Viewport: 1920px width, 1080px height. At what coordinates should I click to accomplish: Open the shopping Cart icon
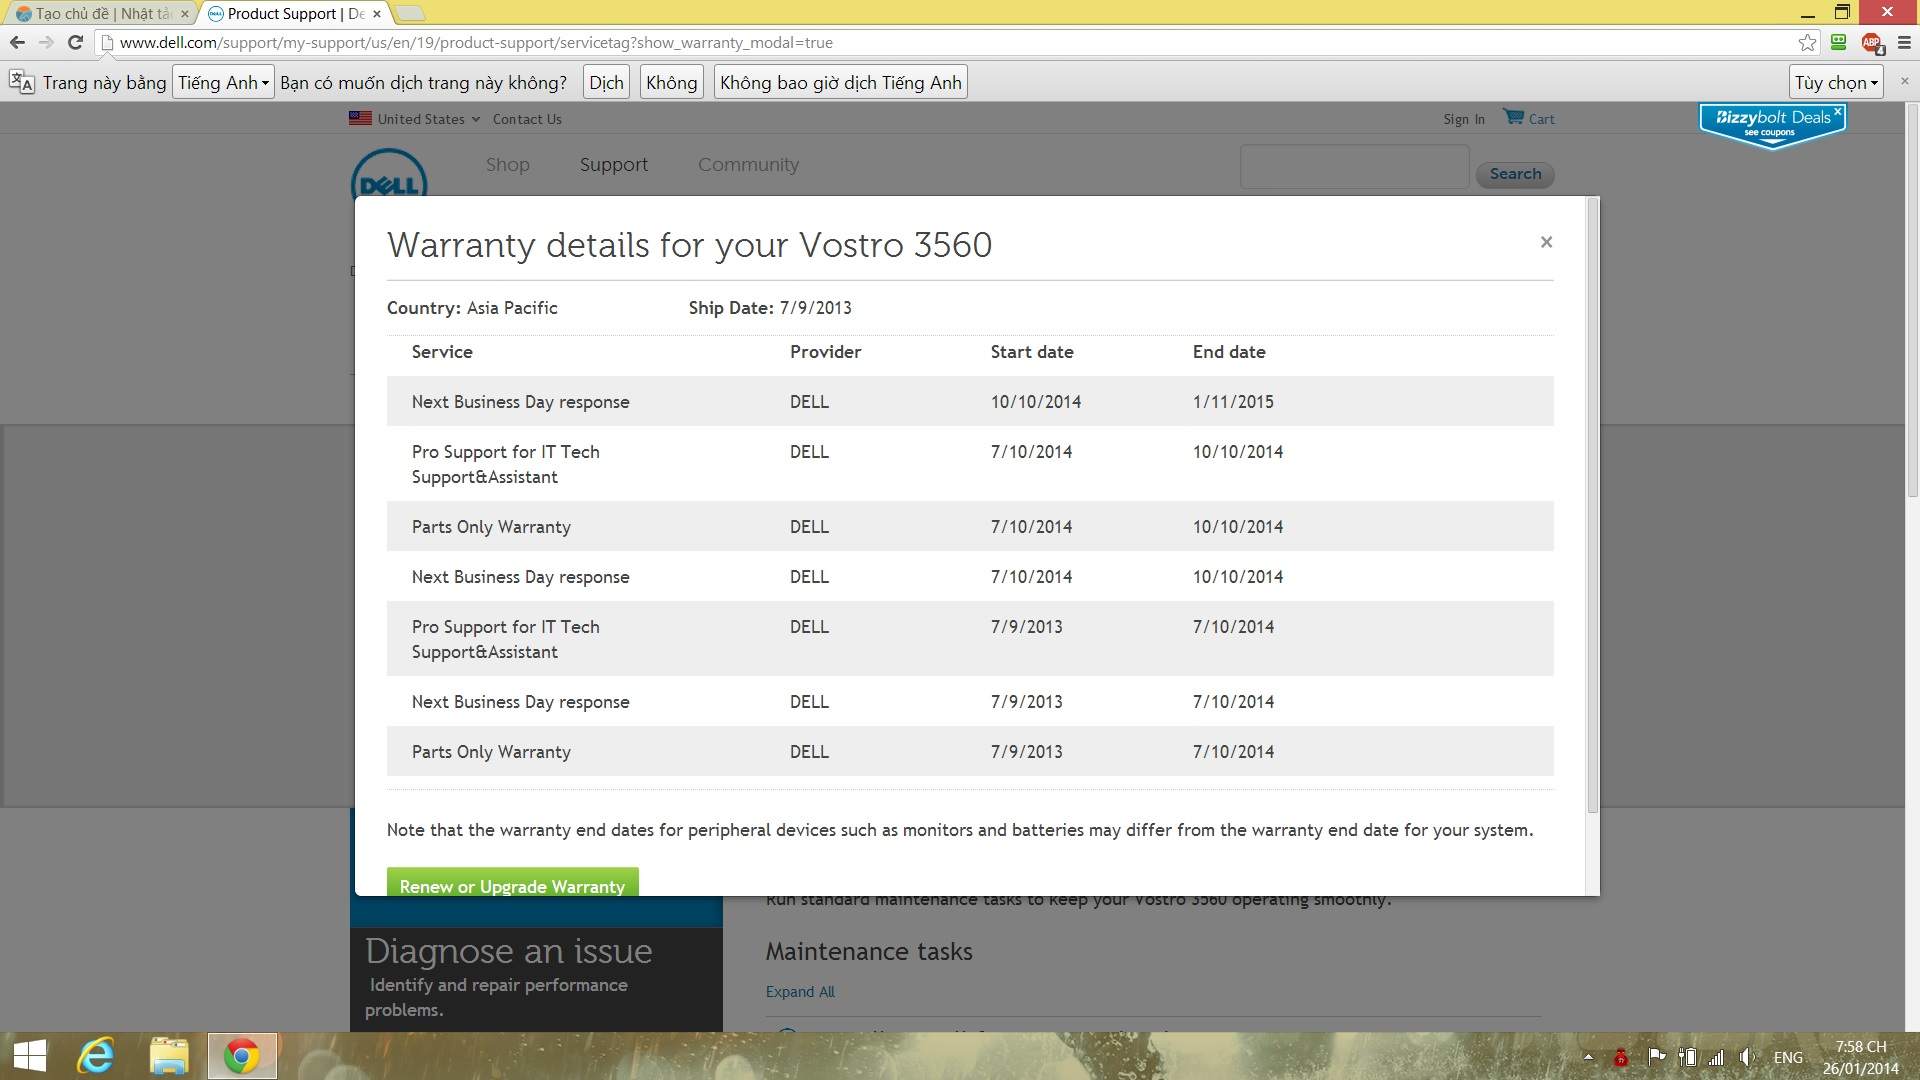1514,117
